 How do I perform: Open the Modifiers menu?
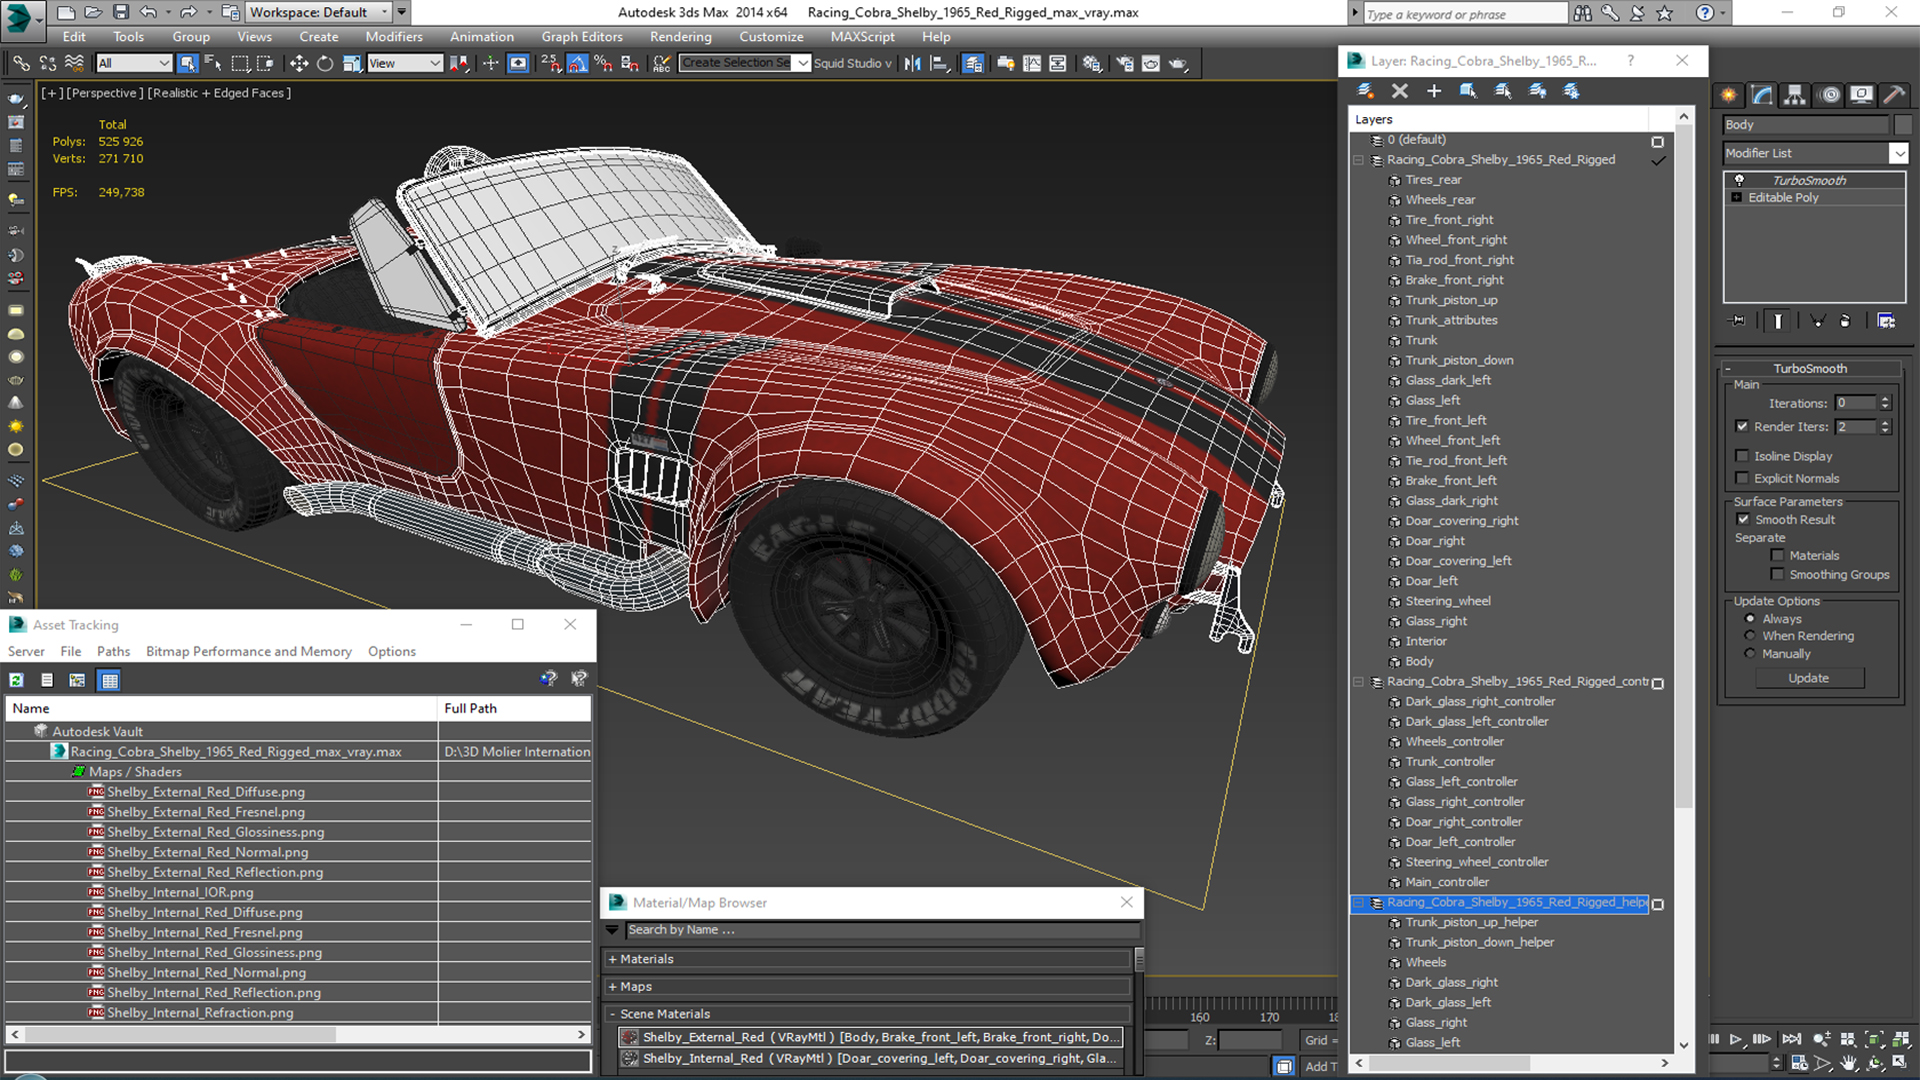tap(394, 37)
